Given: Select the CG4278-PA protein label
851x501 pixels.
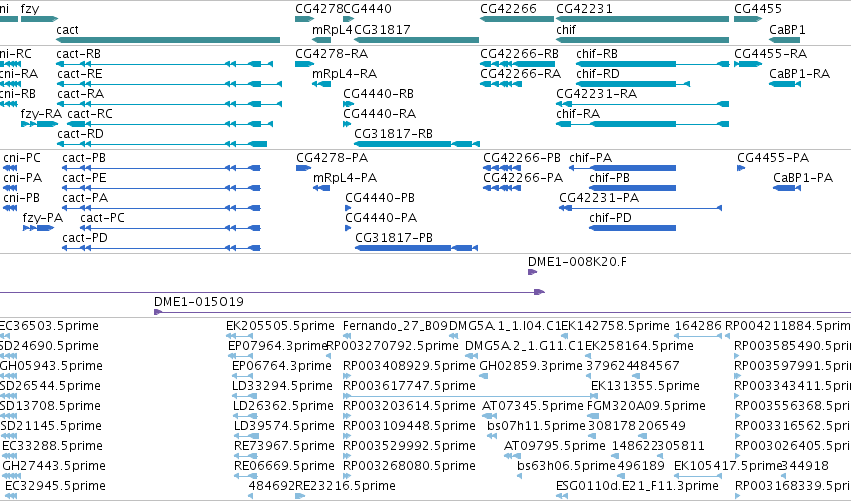Looking at the screenshot, I should click(332, 158).
